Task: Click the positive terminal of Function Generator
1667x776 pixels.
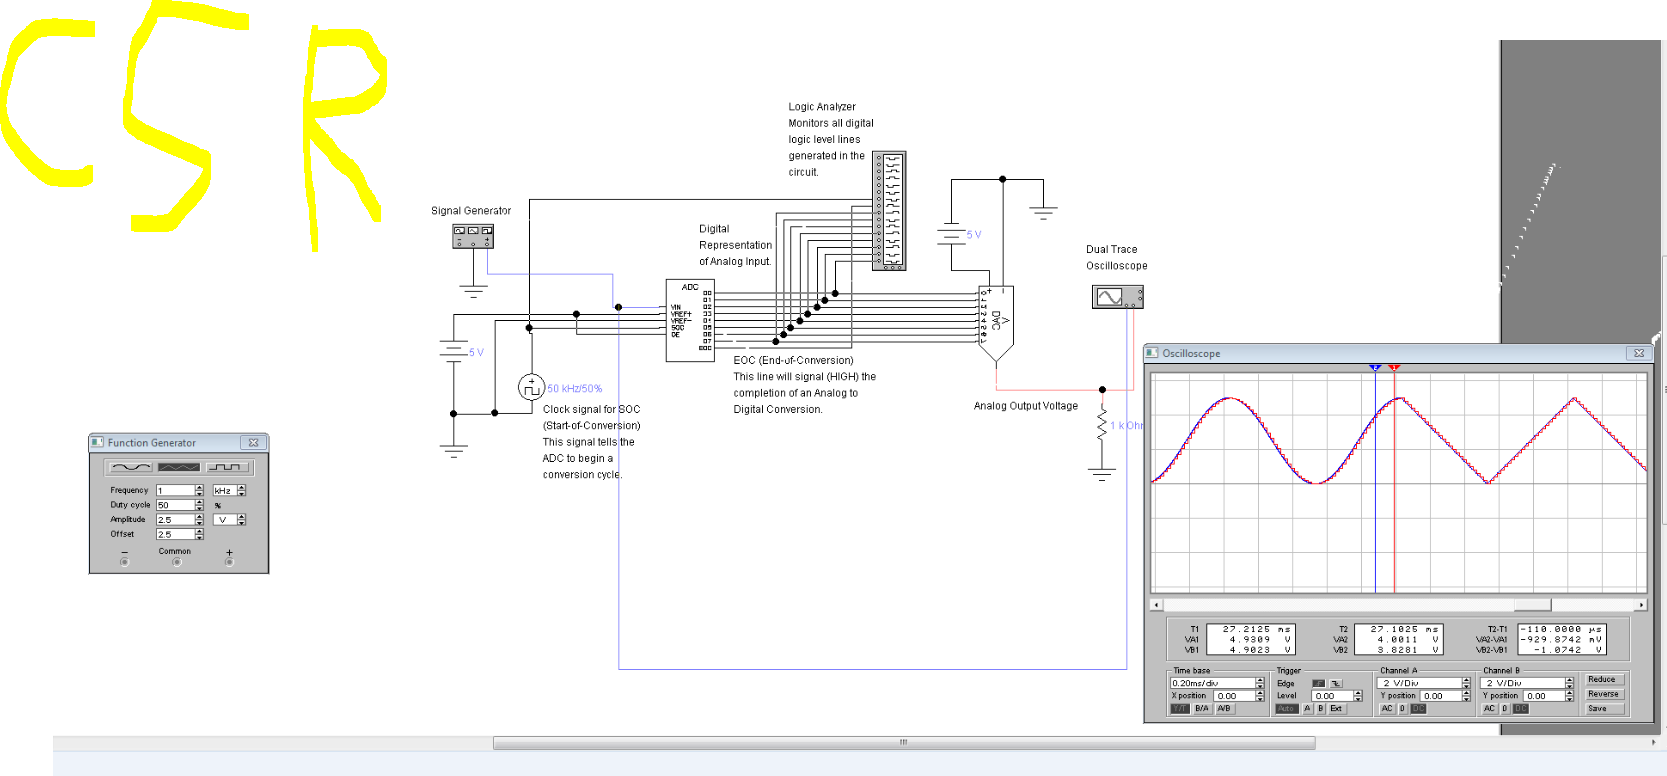Action: click(229, 562)
